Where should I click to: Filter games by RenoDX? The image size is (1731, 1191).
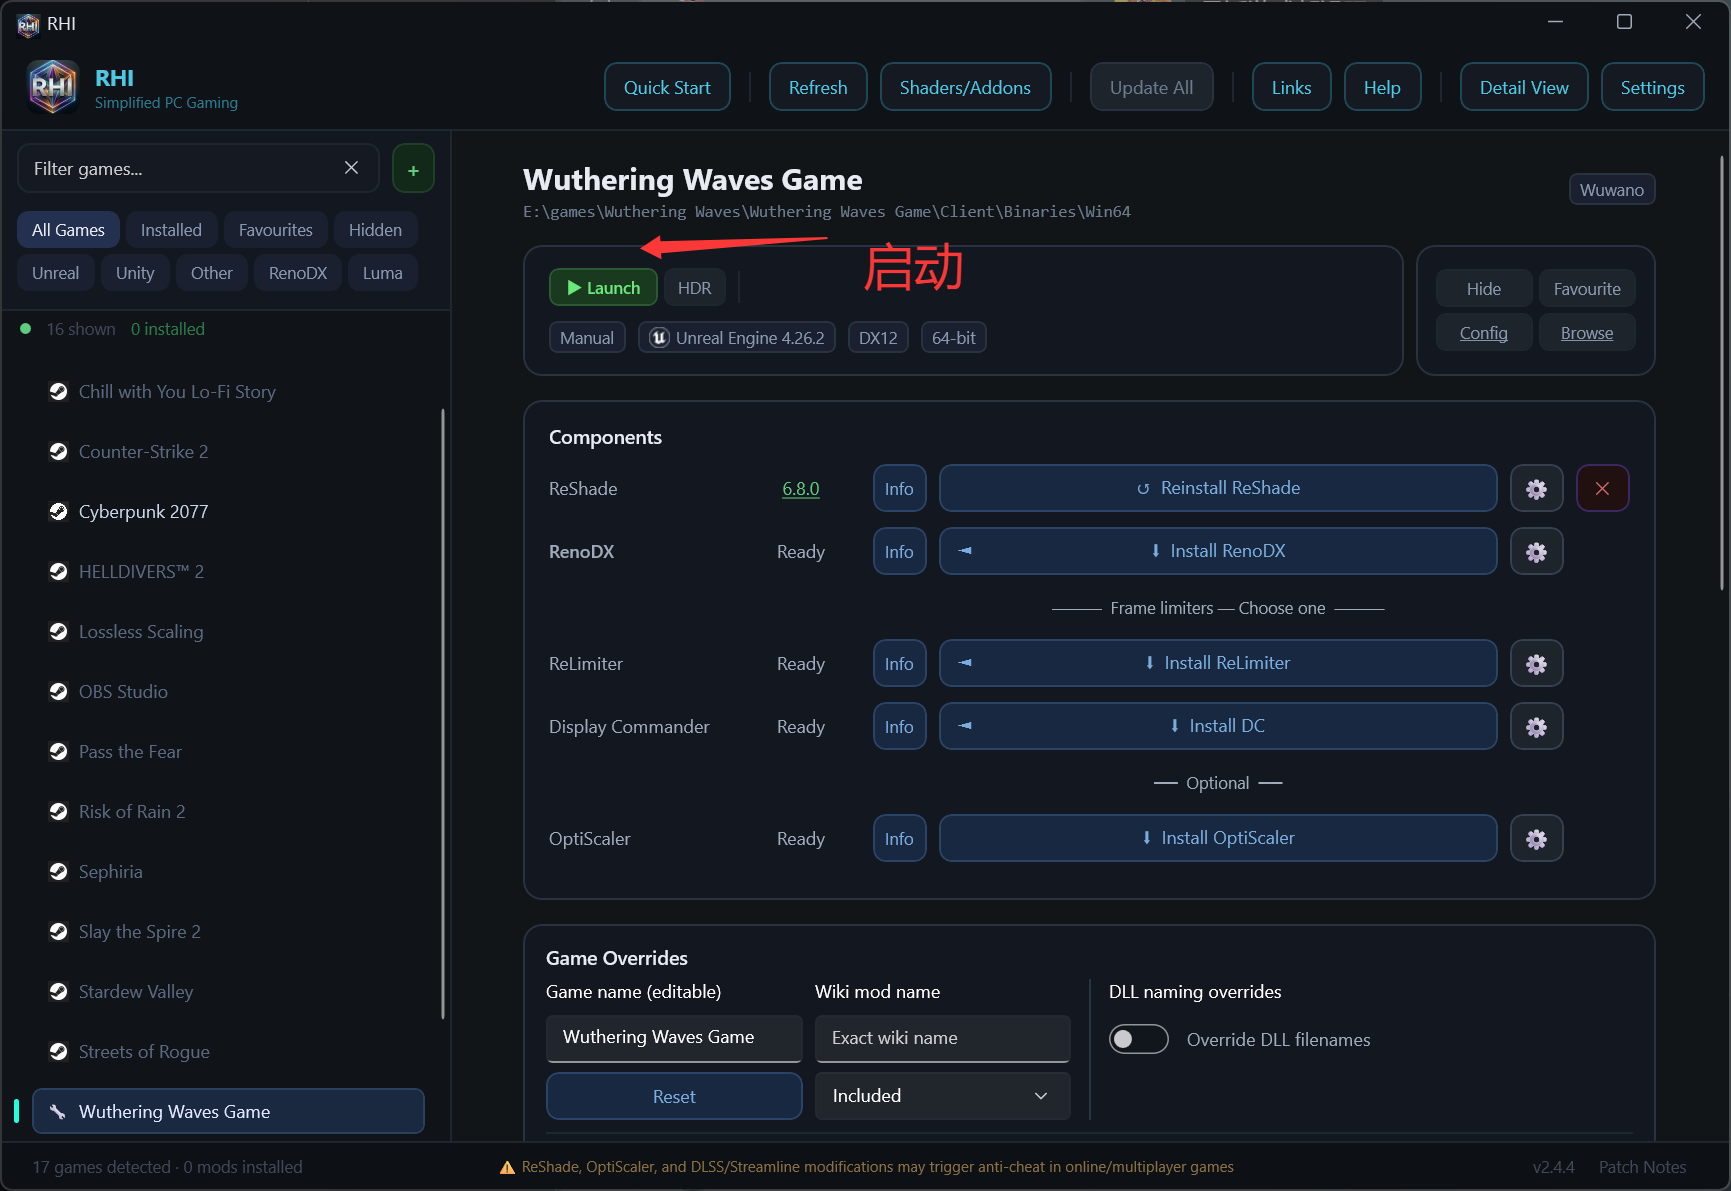click(x=298, y=273)
